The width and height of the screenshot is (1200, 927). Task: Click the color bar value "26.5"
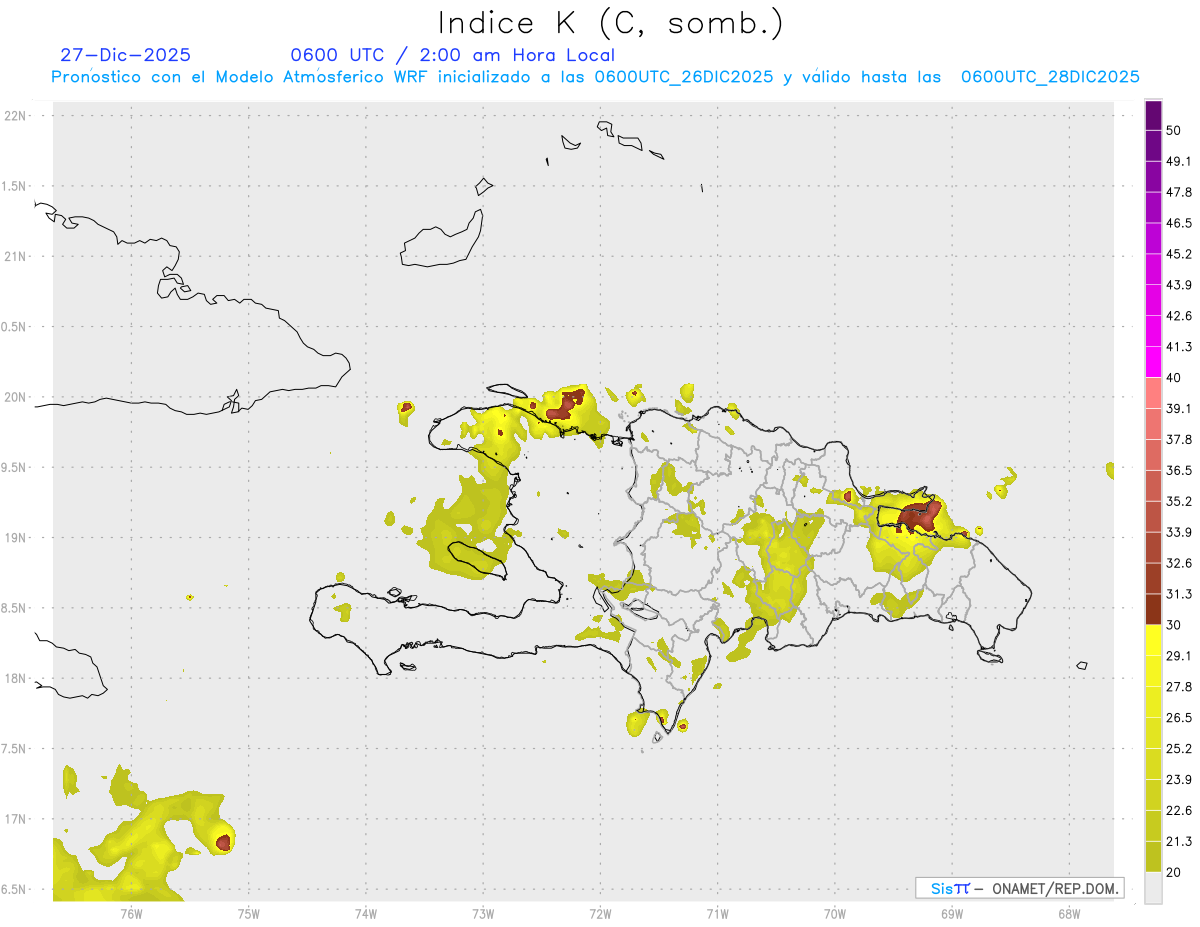[x=1179, y=718]
